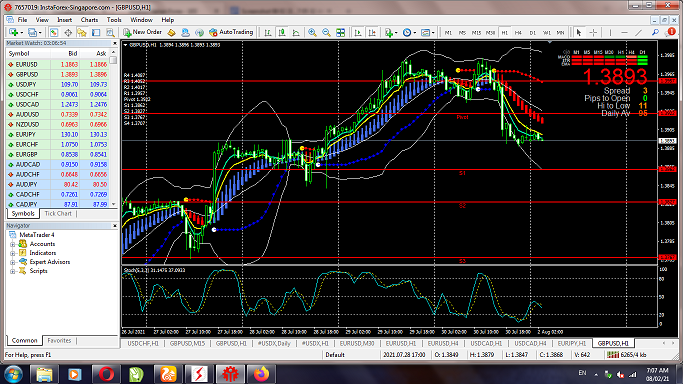Click the New Order button
The height and width of the screenshot is (384, 683).
142,32
